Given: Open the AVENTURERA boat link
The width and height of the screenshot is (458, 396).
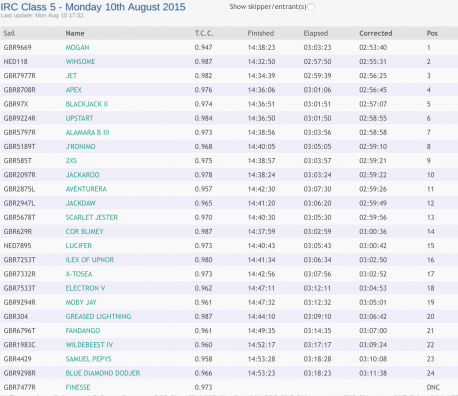Looking at the screenshot, I should (x=86, y=189).
